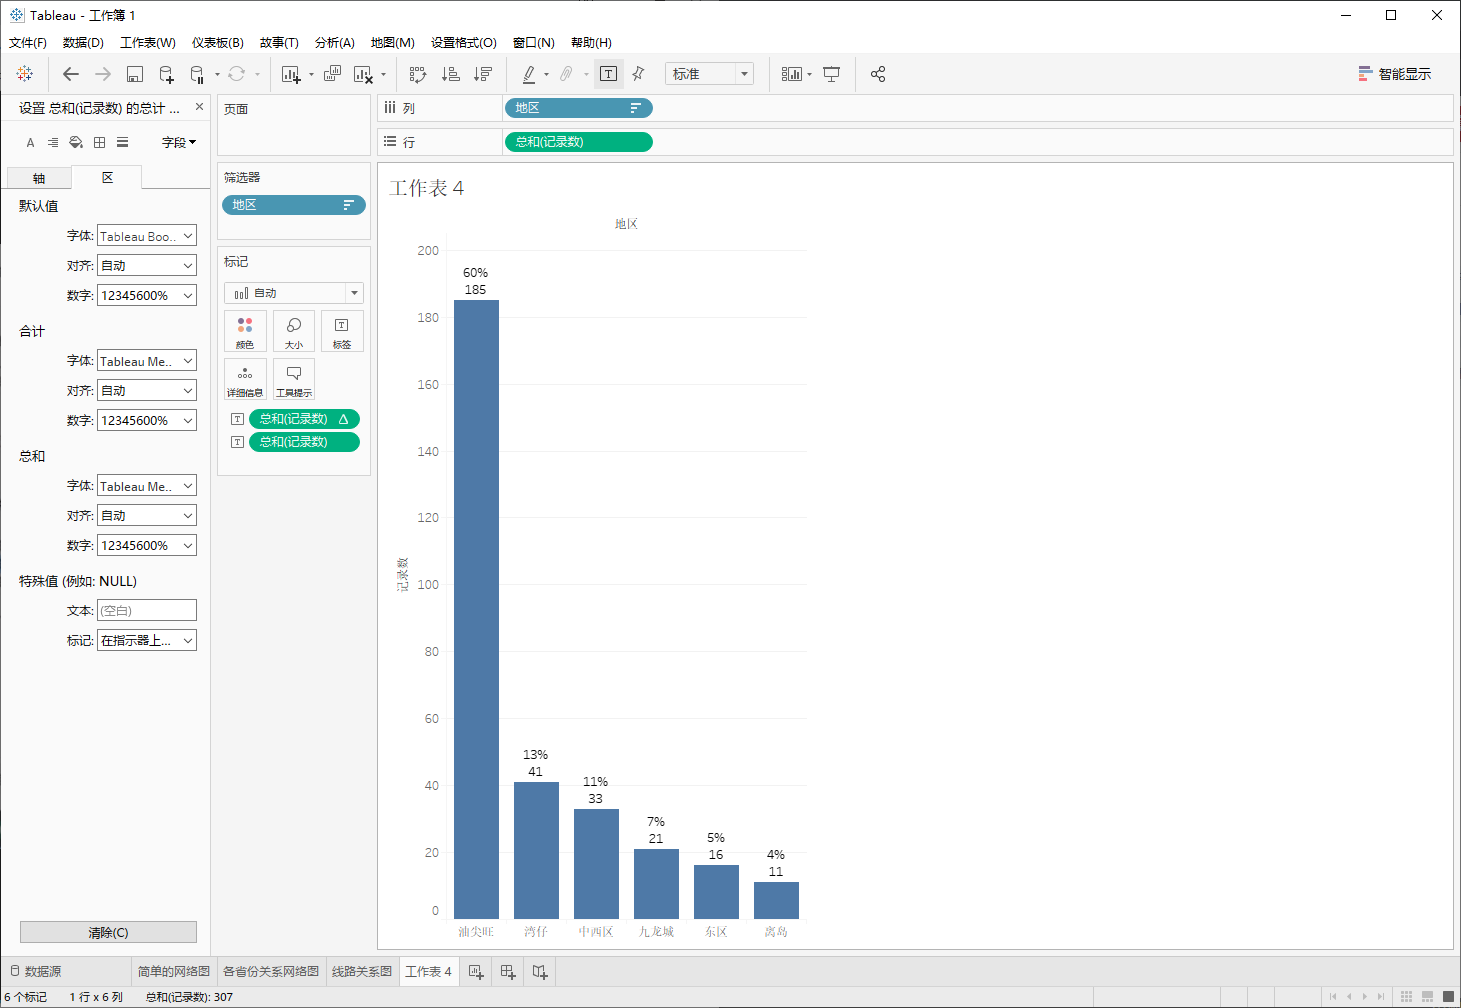Open the 标准 fit dropdown
The width and height of the screenshot is (1461, 1008).
709,74
